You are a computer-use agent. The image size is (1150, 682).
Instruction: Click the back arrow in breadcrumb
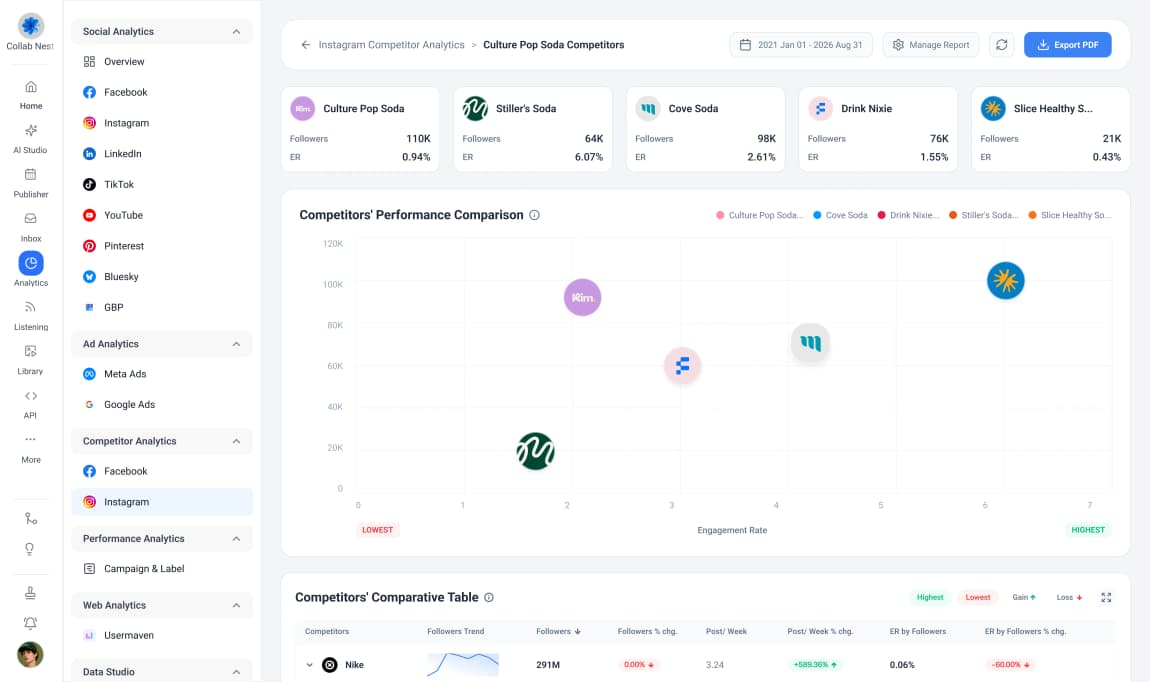(306, 45)
